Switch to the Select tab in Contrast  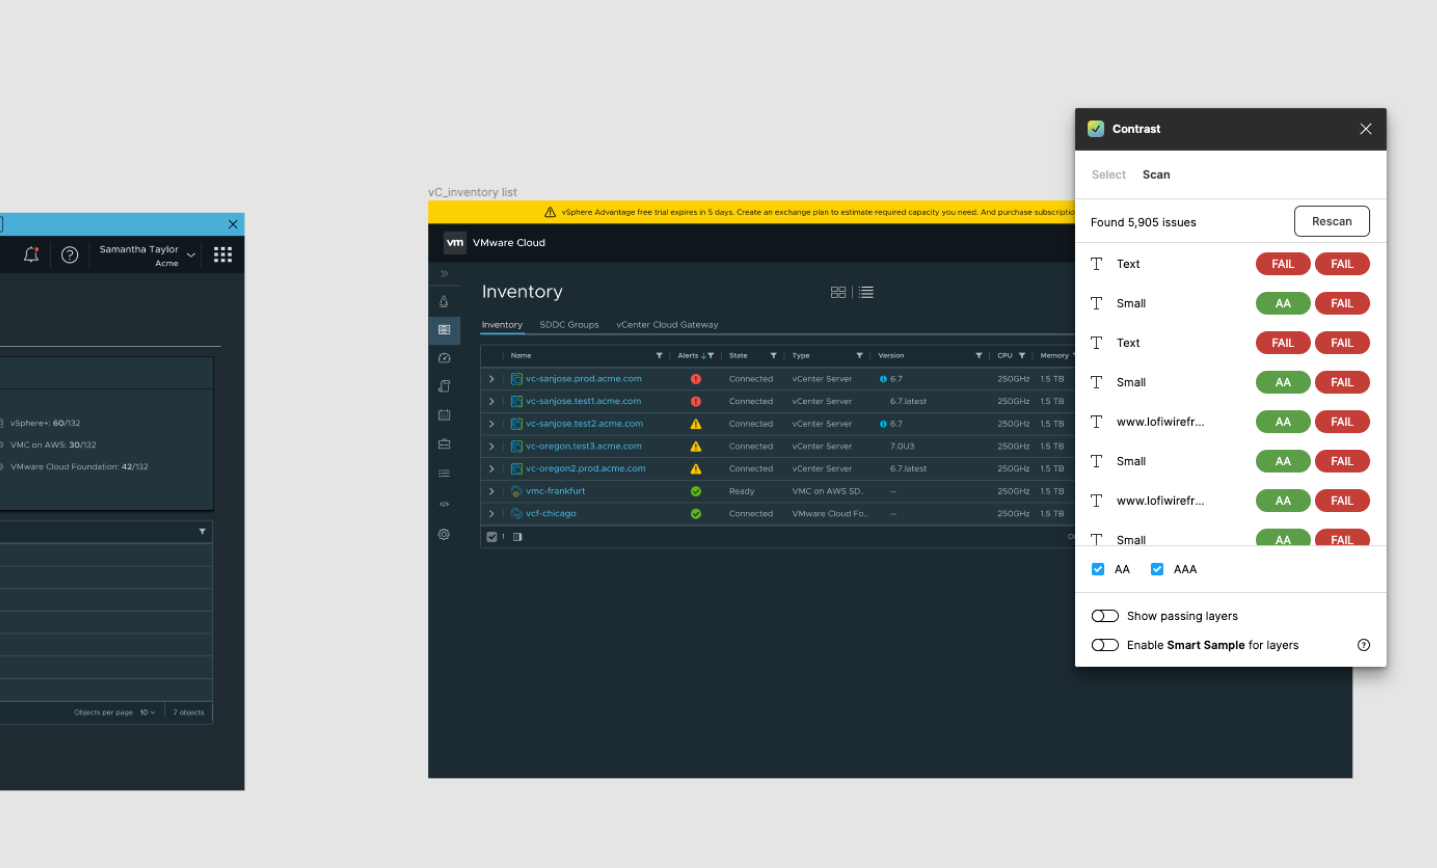tap(1108, 174)
